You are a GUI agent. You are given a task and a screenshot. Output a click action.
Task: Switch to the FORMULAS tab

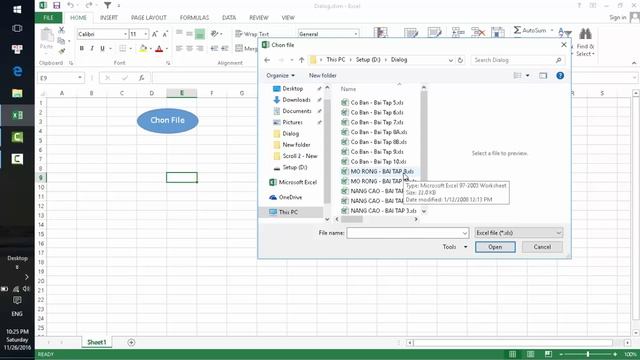click(x=194, y=18)
